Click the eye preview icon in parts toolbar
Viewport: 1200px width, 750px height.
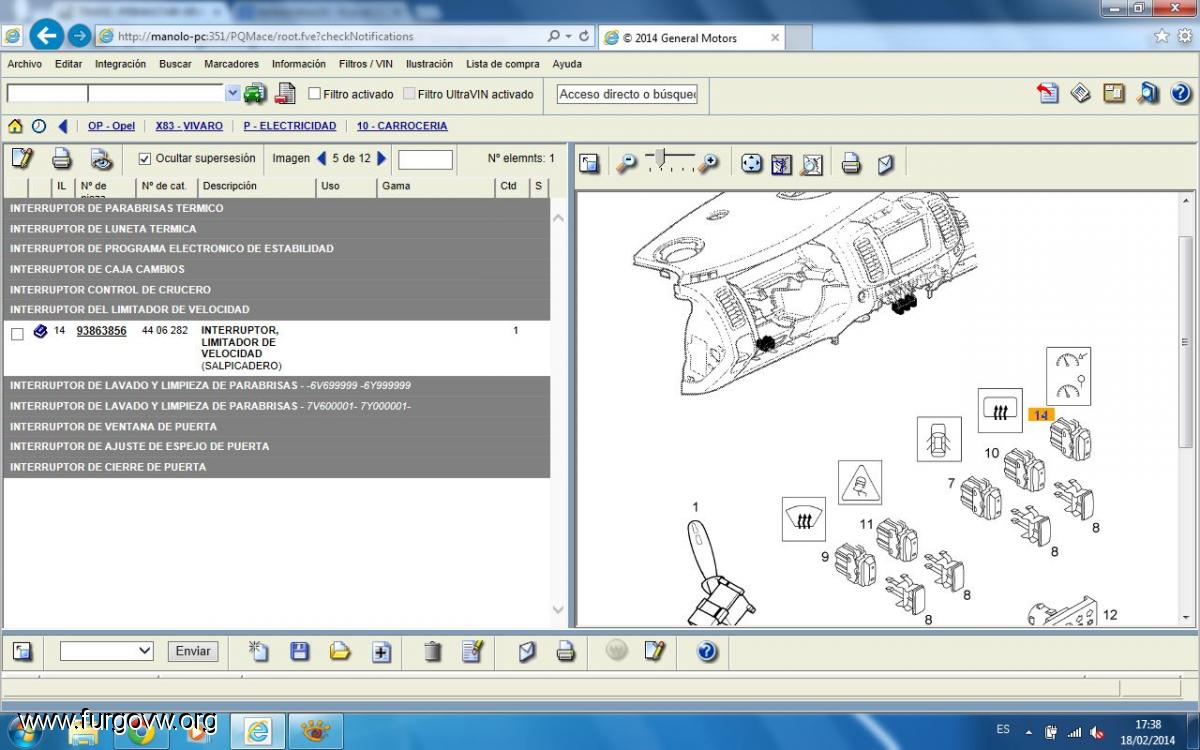tap(101, 158)
